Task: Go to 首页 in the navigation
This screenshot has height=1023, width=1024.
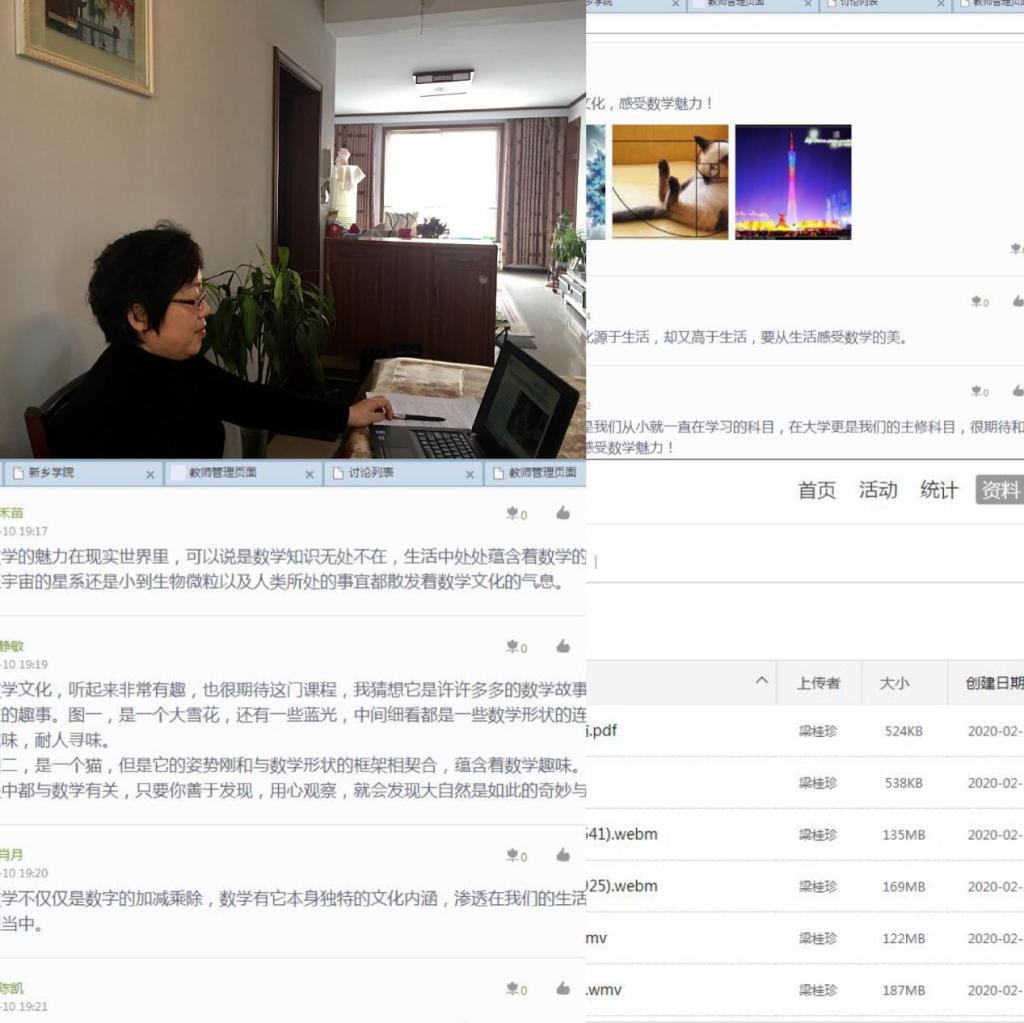Action: coord(816,490)
